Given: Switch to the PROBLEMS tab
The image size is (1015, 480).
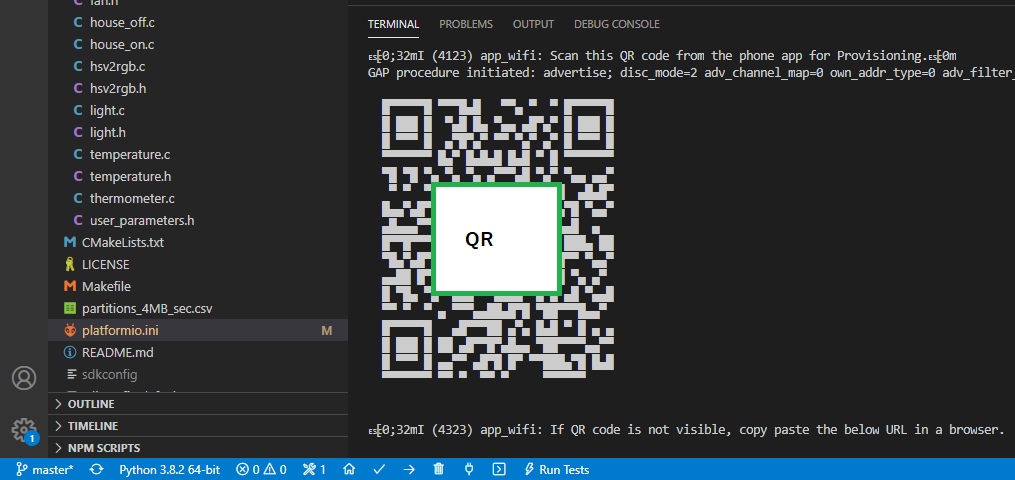Looking at the screenshot, I should [x=466, y=24].
